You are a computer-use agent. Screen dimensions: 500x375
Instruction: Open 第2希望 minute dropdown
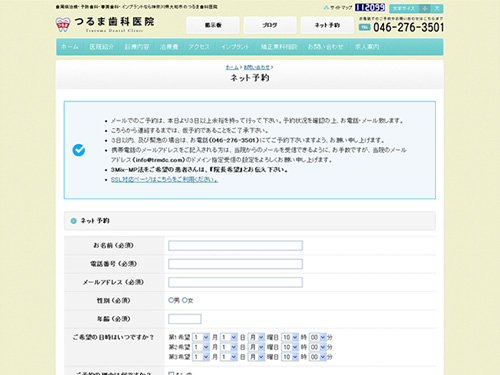(x=318, y=347)
